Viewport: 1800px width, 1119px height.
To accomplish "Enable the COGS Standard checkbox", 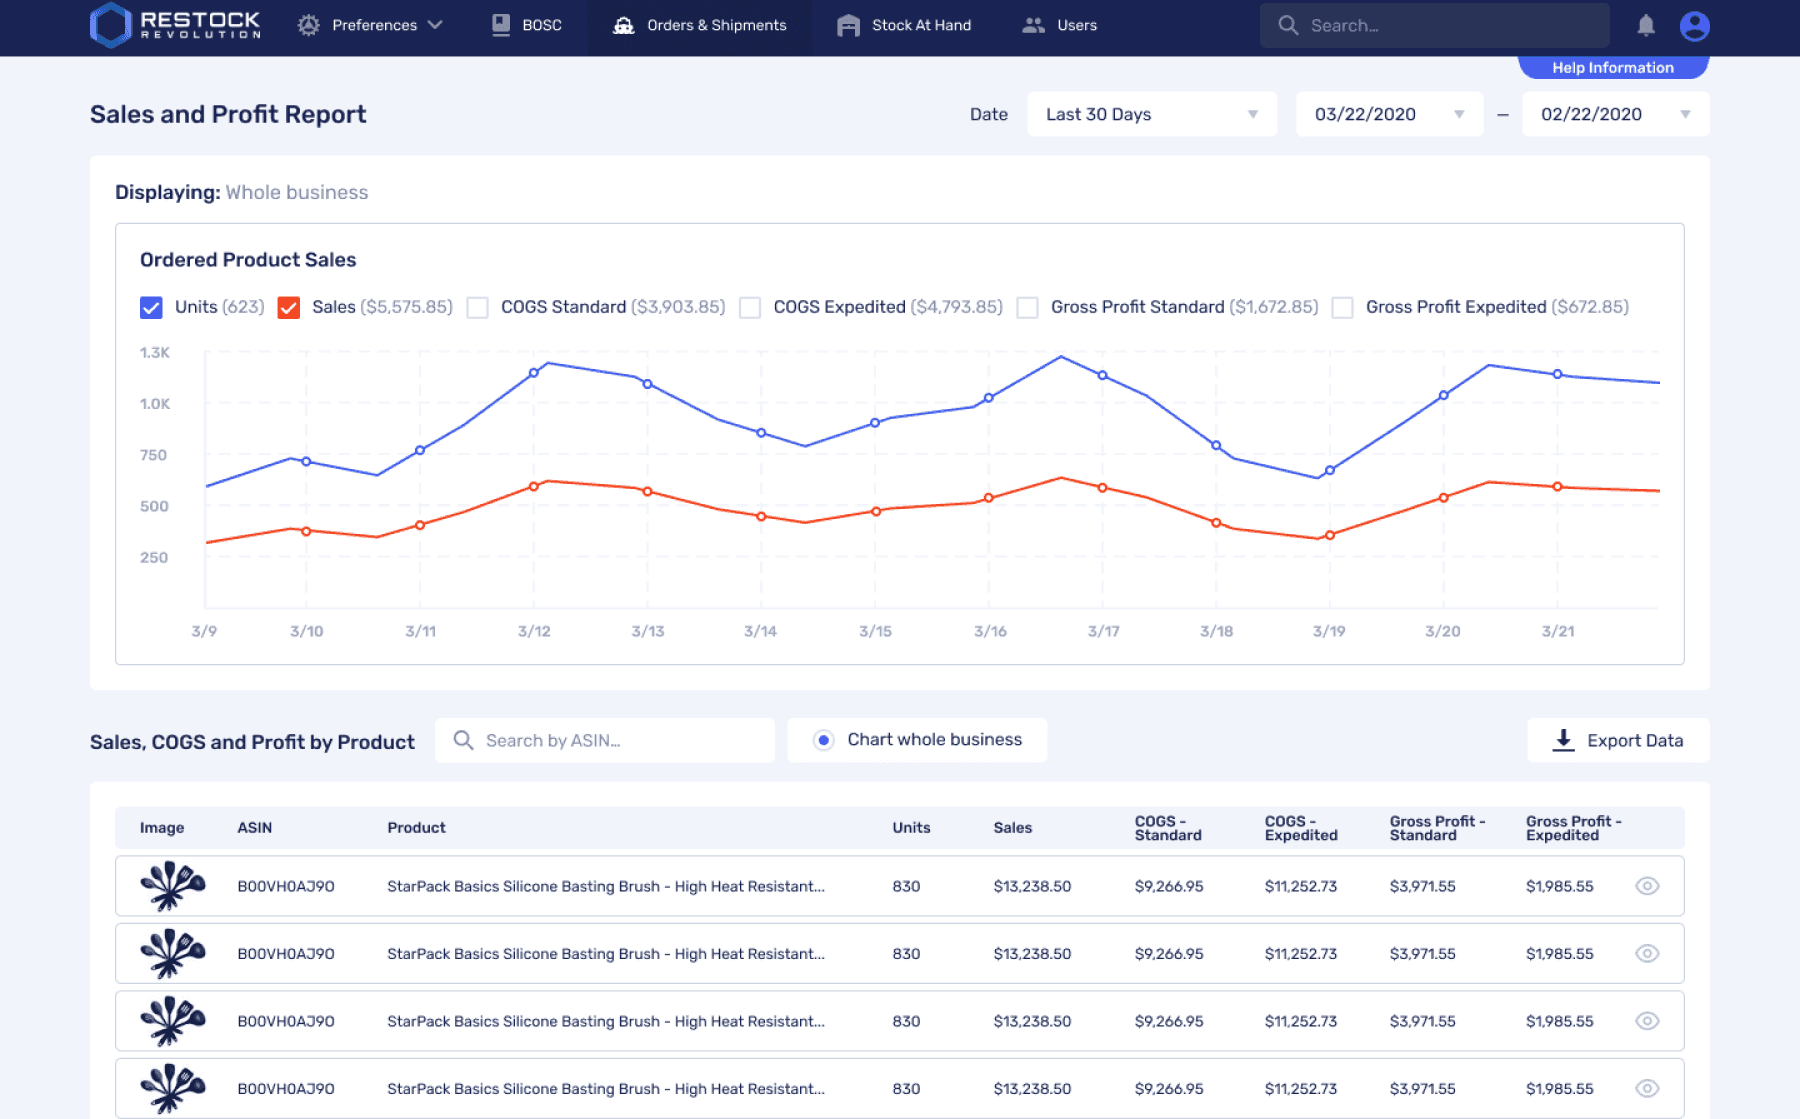I will 478,307.
